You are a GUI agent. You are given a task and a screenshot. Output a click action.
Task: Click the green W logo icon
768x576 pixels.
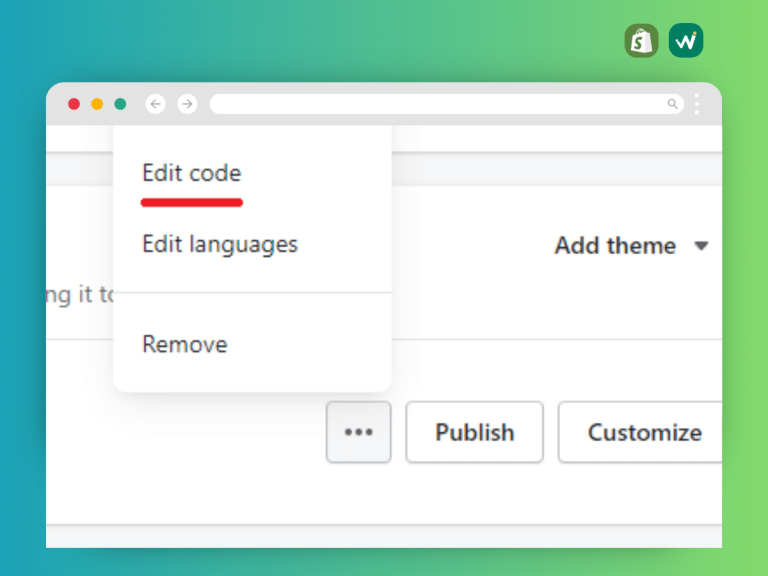point(686,41)
